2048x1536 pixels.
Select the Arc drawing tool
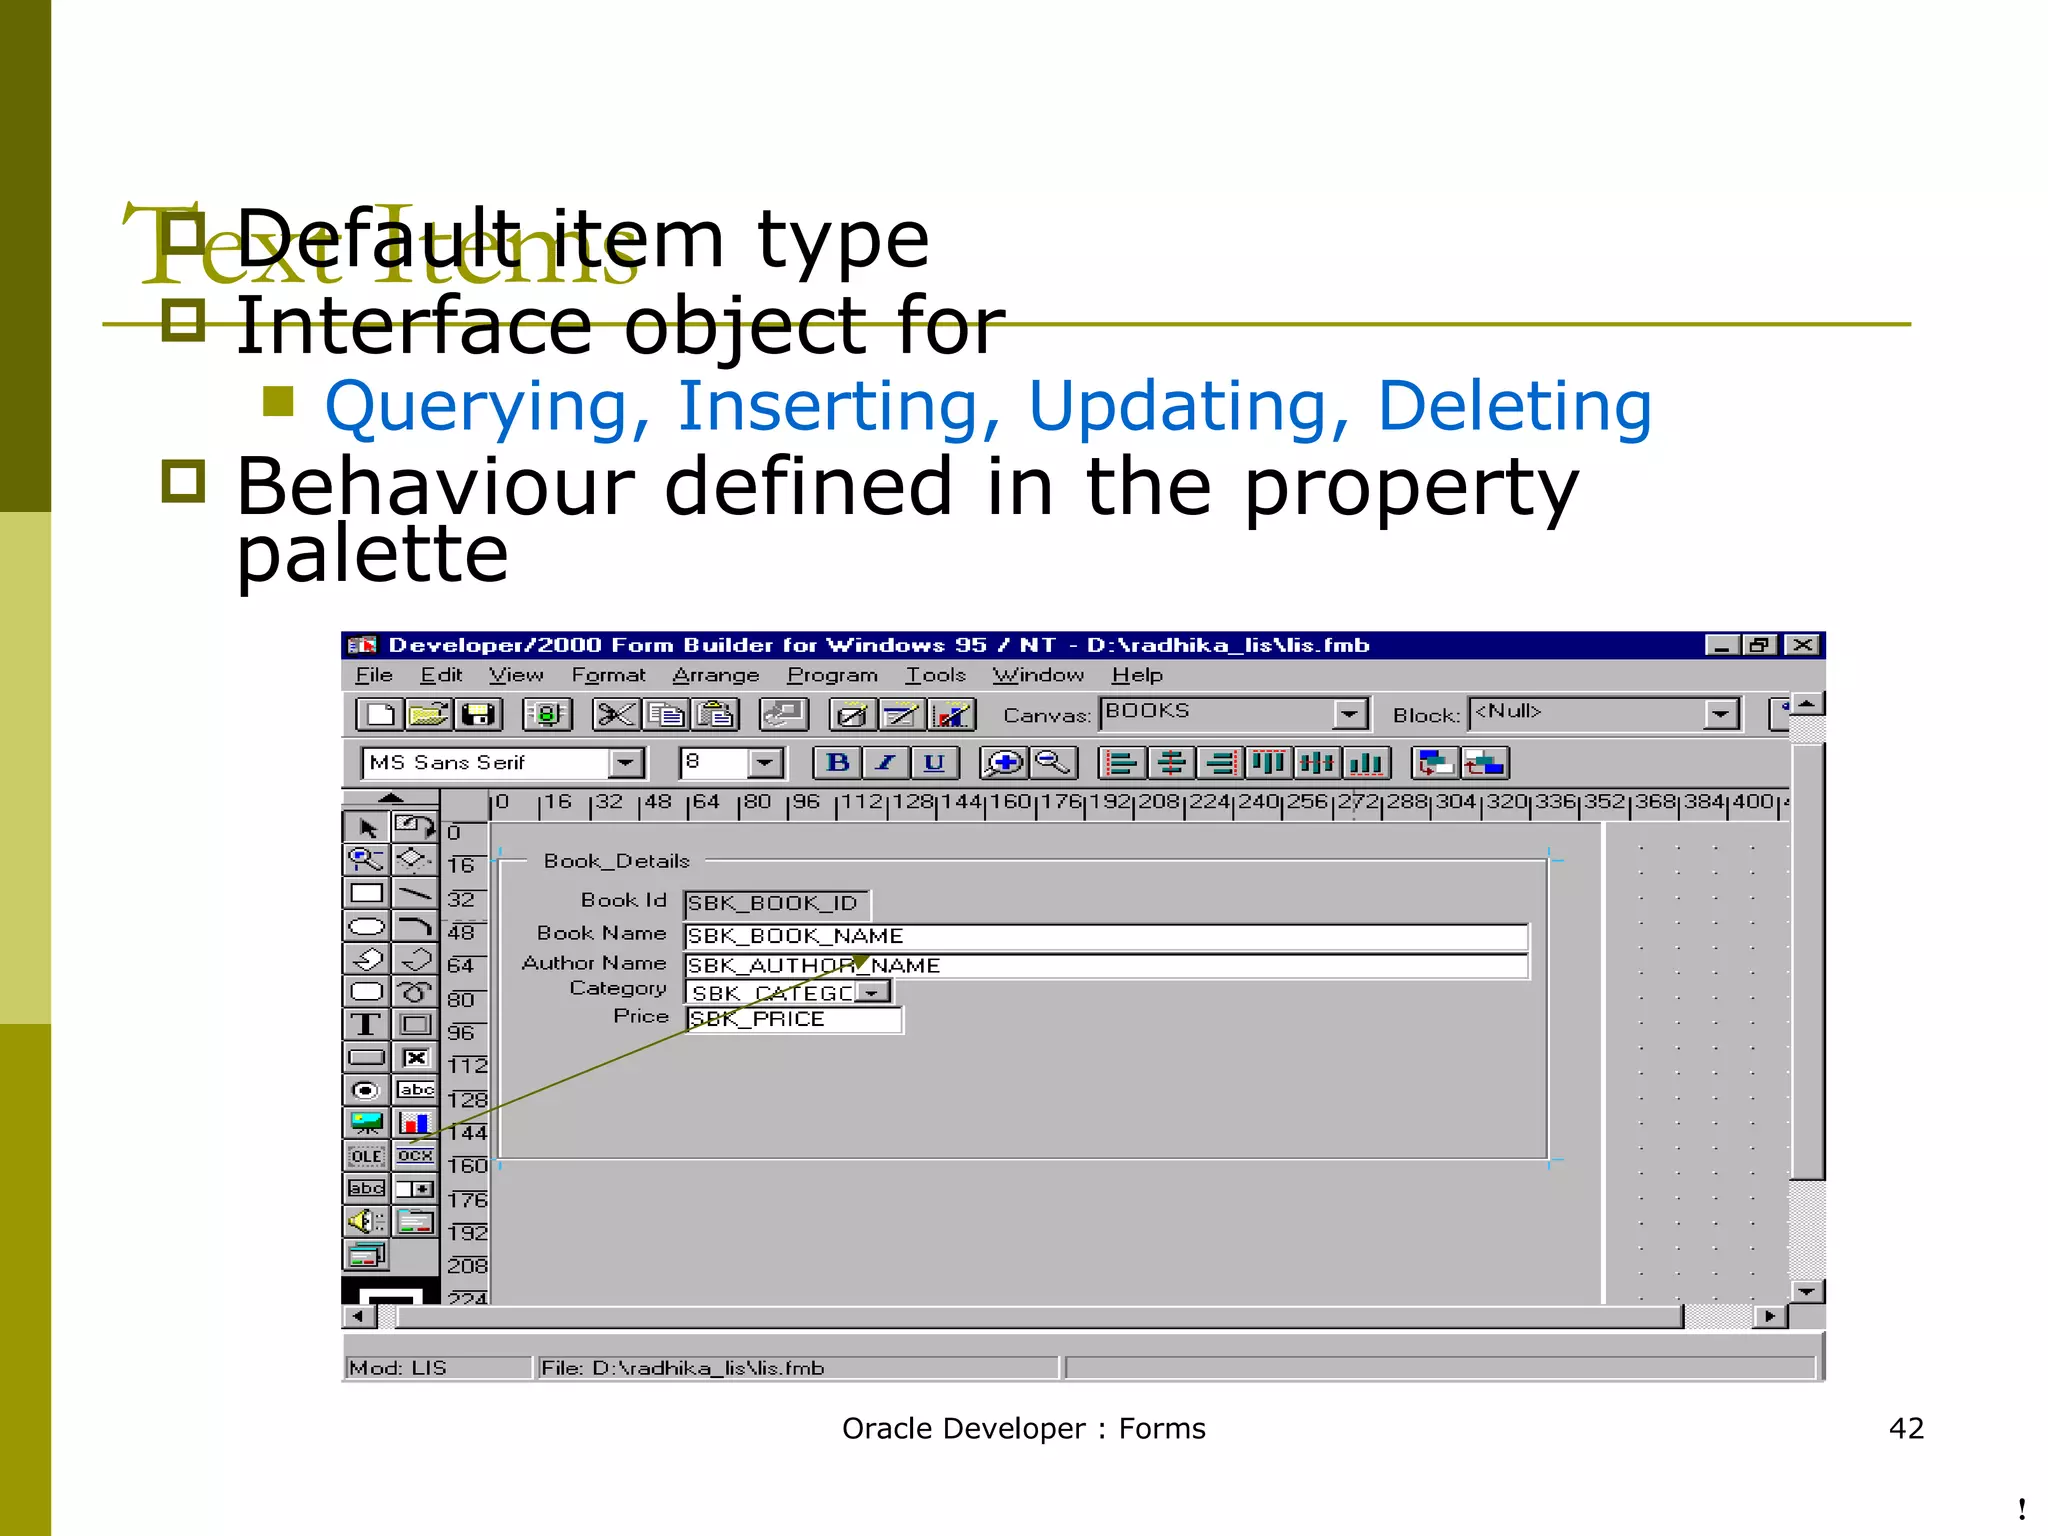[x=414, y=926]
